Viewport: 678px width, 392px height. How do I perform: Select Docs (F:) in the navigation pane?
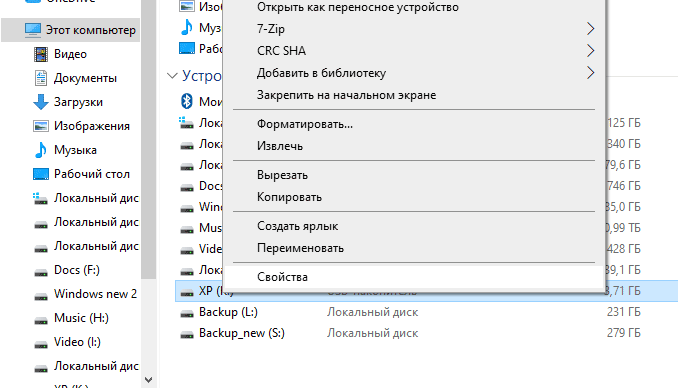click(77, 270)
